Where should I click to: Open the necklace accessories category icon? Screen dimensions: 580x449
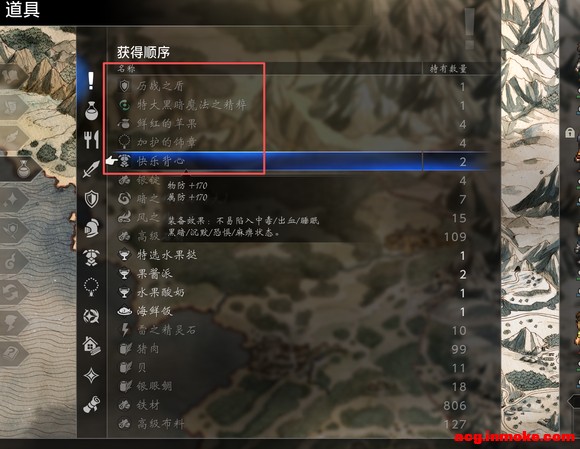[91, 287]
